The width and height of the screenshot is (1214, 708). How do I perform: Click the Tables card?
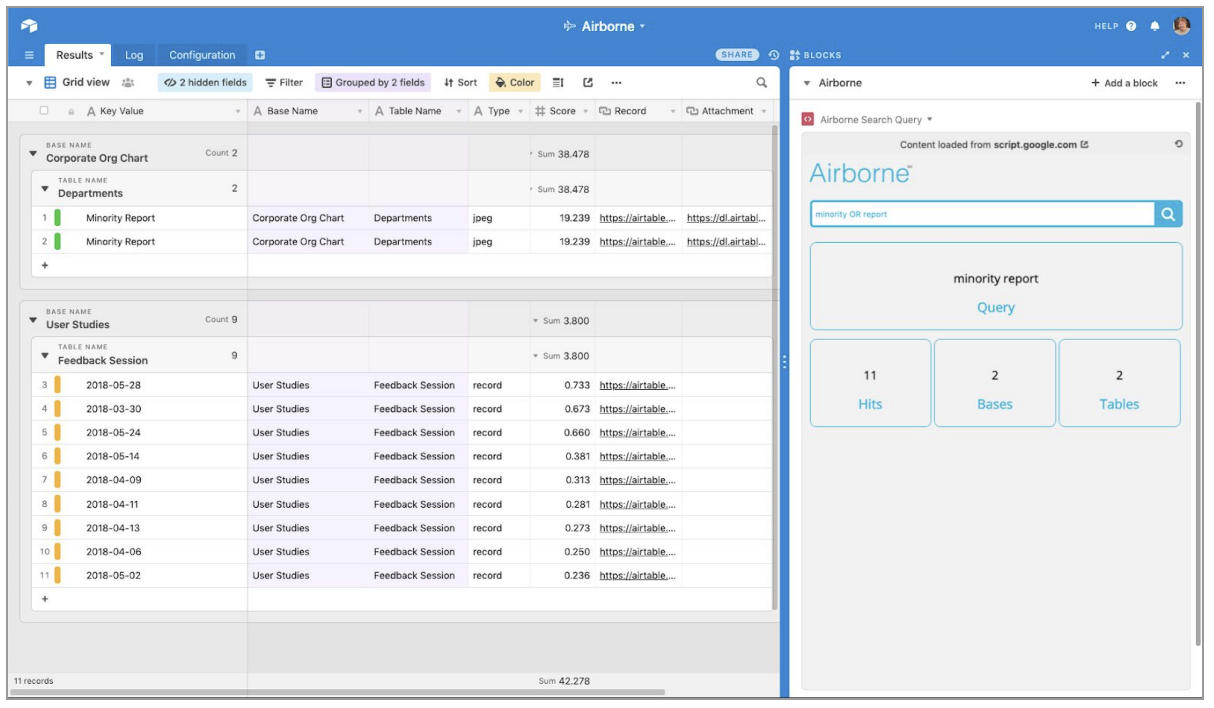[x=1119, y=383]
